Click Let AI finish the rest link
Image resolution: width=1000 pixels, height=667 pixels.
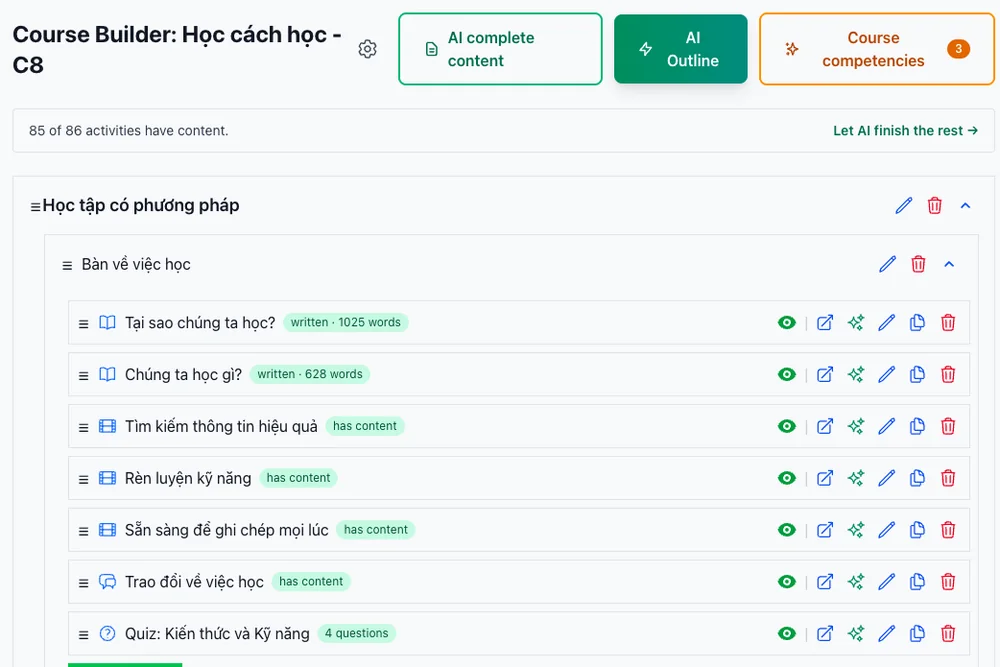[x=905, y=131]
